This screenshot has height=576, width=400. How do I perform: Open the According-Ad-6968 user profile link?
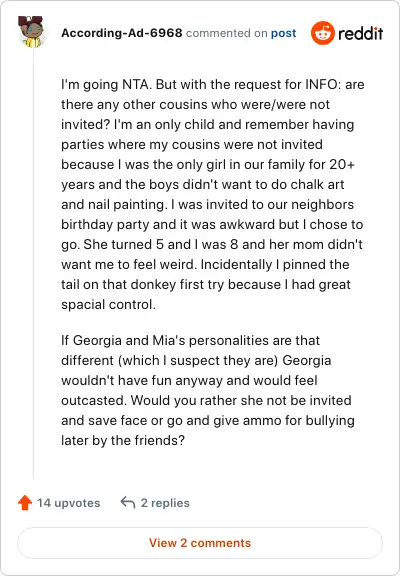pos(122,33)
